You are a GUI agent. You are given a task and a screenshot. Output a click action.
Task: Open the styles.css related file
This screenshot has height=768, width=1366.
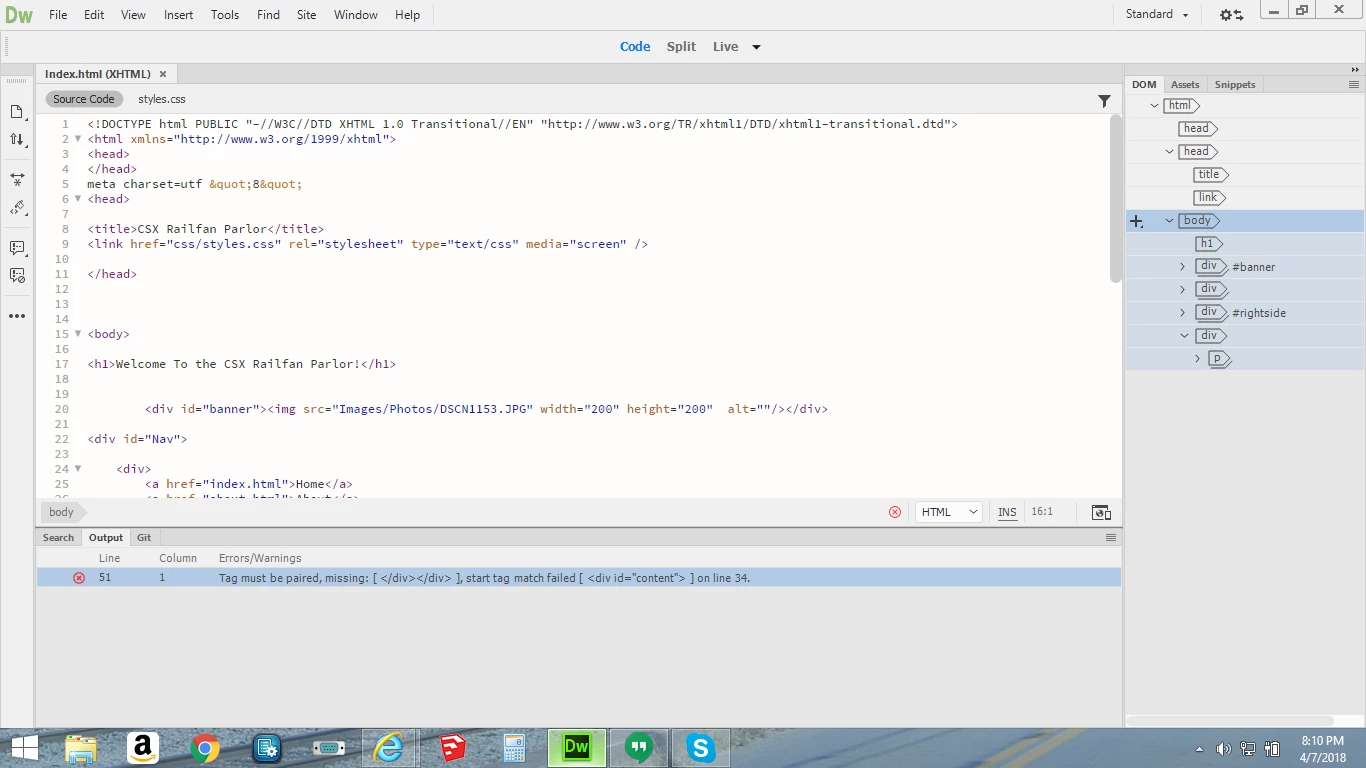click(x=162, y=99)
